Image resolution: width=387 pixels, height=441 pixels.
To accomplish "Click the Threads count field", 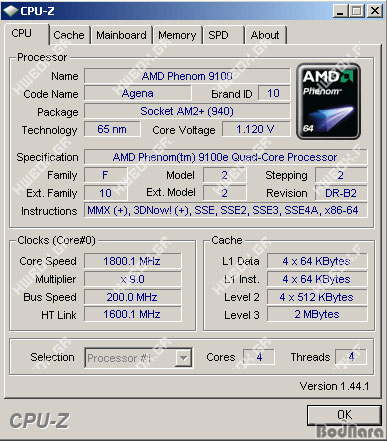I will coord(351,357).
